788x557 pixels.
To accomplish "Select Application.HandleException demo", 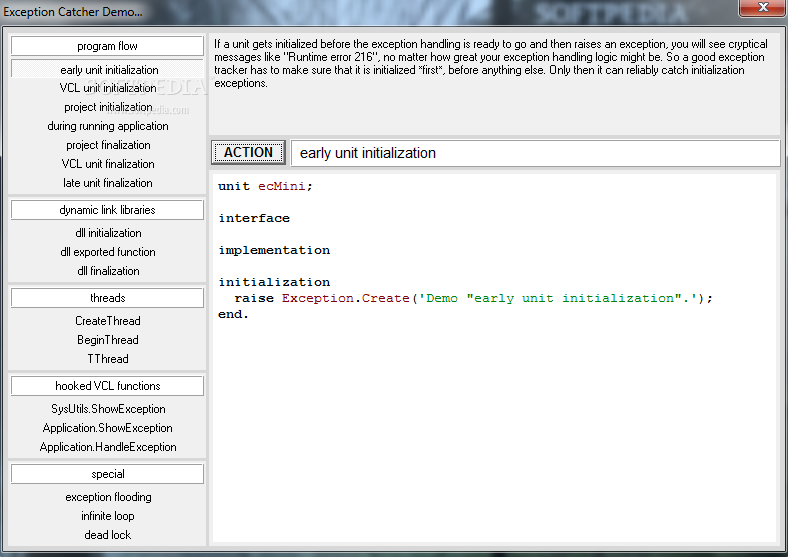I will point(108,447).
